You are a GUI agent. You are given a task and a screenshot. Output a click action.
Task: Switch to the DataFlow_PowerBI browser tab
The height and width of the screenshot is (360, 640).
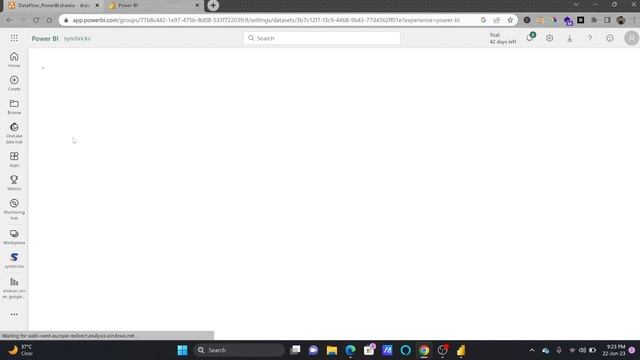tap(54, 5)
